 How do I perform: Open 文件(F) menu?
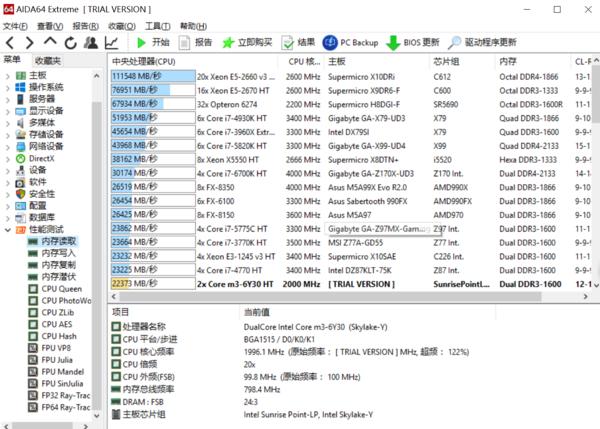pyautogui.click(x=15, y=26)
